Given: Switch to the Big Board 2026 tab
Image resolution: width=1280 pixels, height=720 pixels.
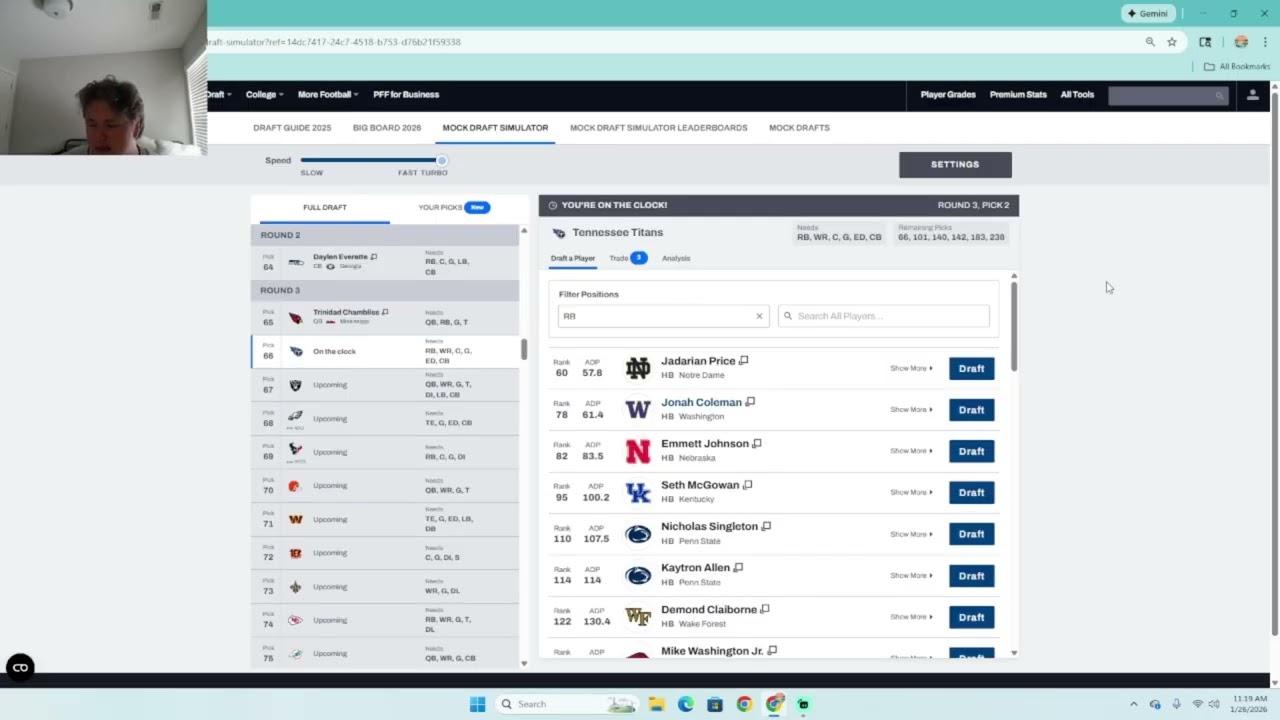Looking at the screenshot, I should (x=387, y=128).
